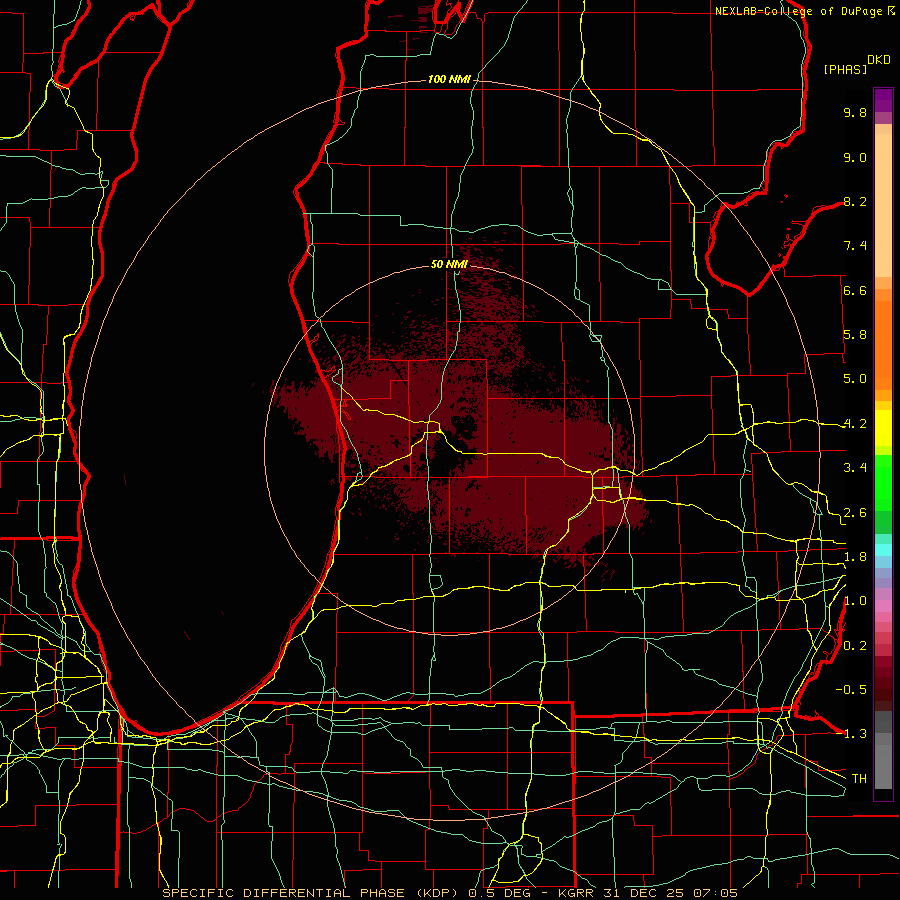Click the 2.6 scale value
Image resolution: width=900 pixels, height=900 pixels.
tap(855, 513)
